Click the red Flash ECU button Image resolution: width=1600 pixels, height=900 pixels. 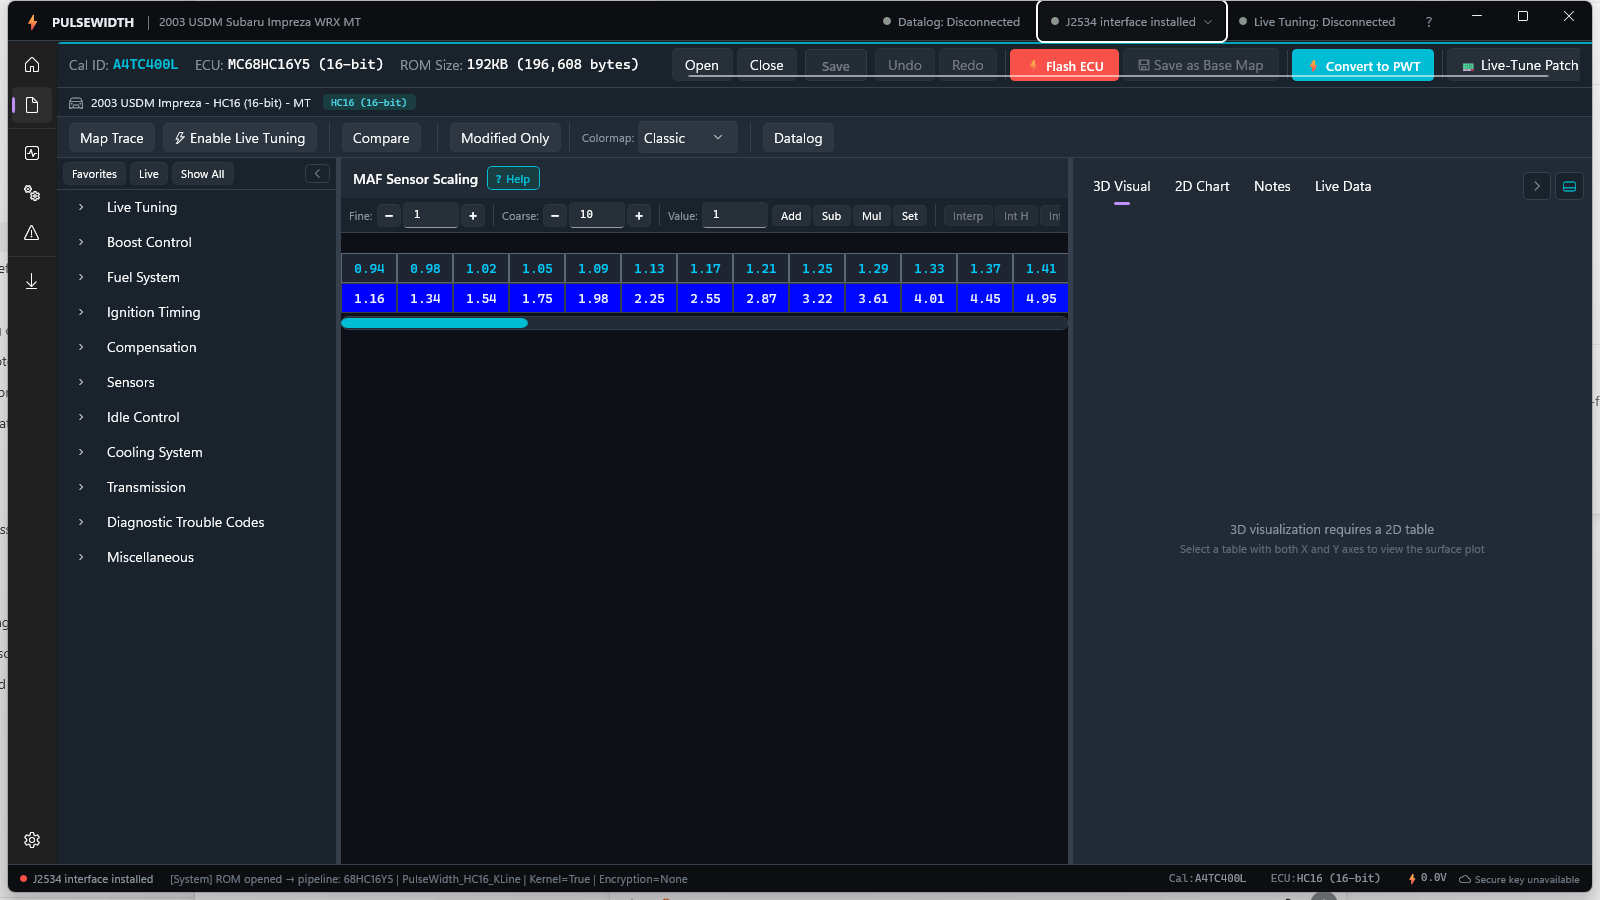[x=1065, y=65]
